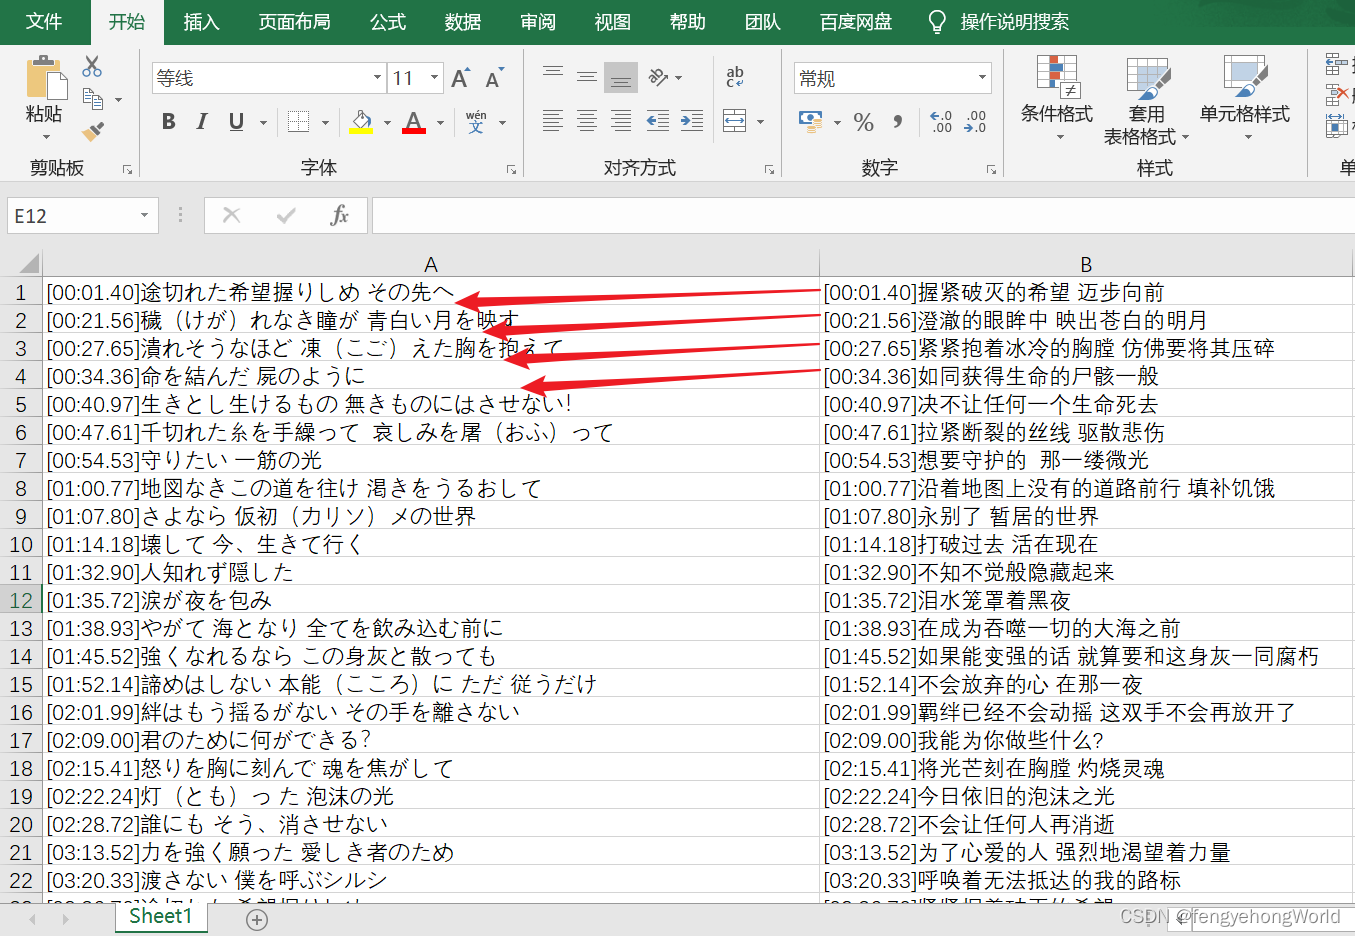Viewport: 1355px width, 936px height.
Task: Click the formula bar input field
Action: pyautogui.click(x=863, y=215)
